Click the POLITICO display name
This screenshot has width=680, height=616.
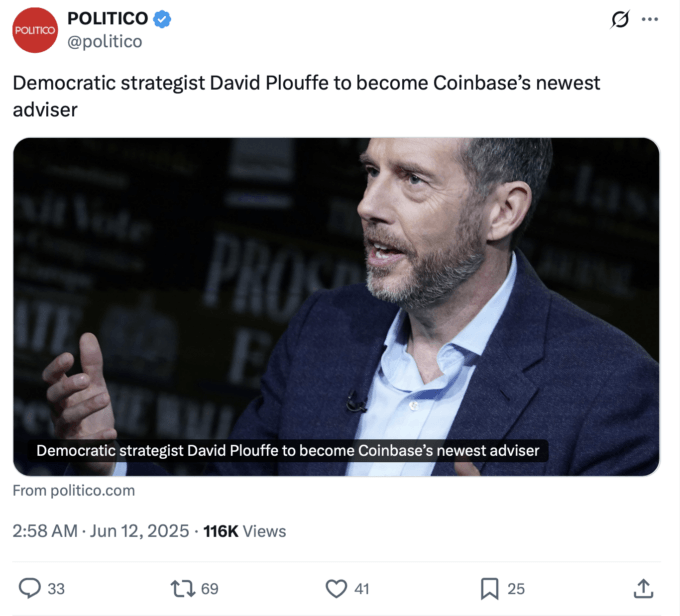point(108,19)
